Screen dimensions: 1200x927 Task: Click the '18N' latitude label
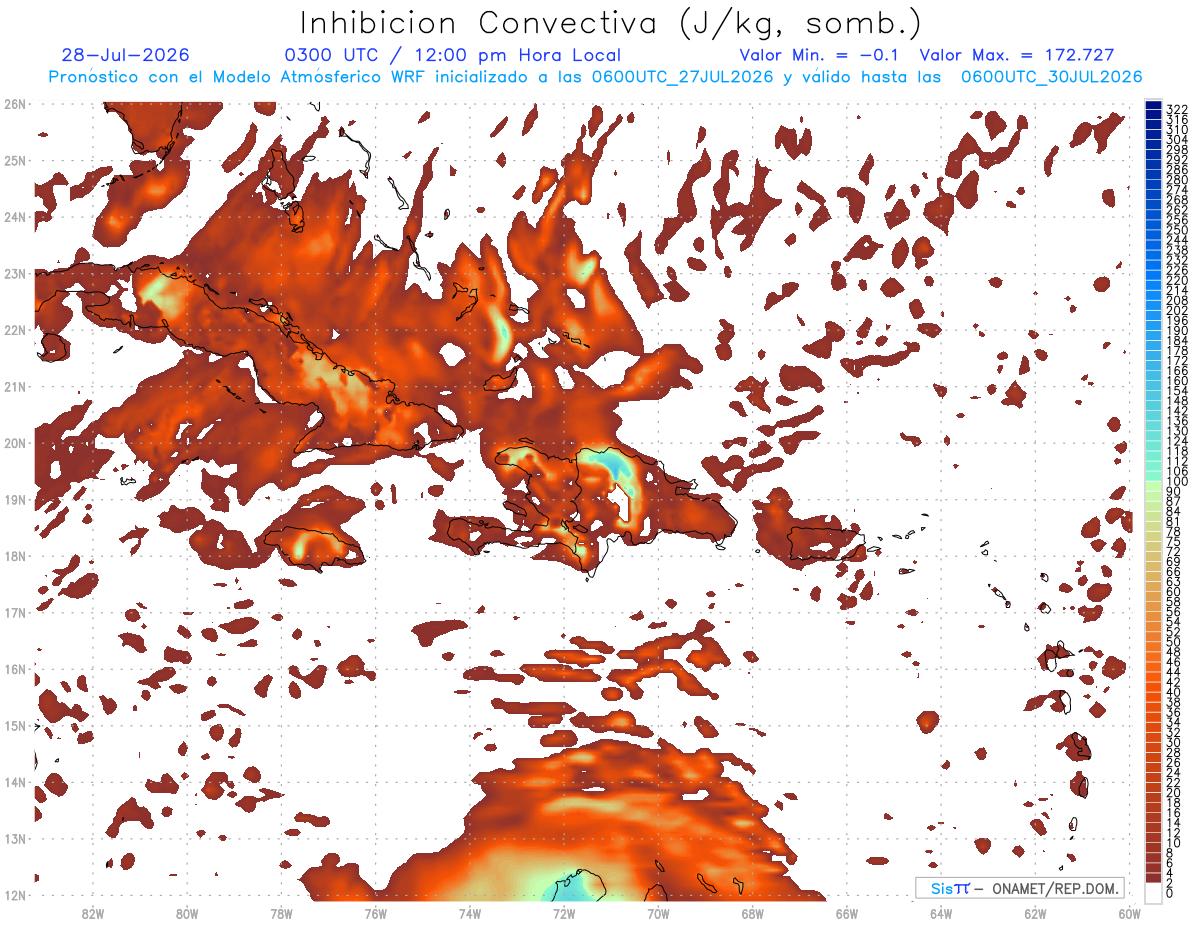tap(15, 556)
